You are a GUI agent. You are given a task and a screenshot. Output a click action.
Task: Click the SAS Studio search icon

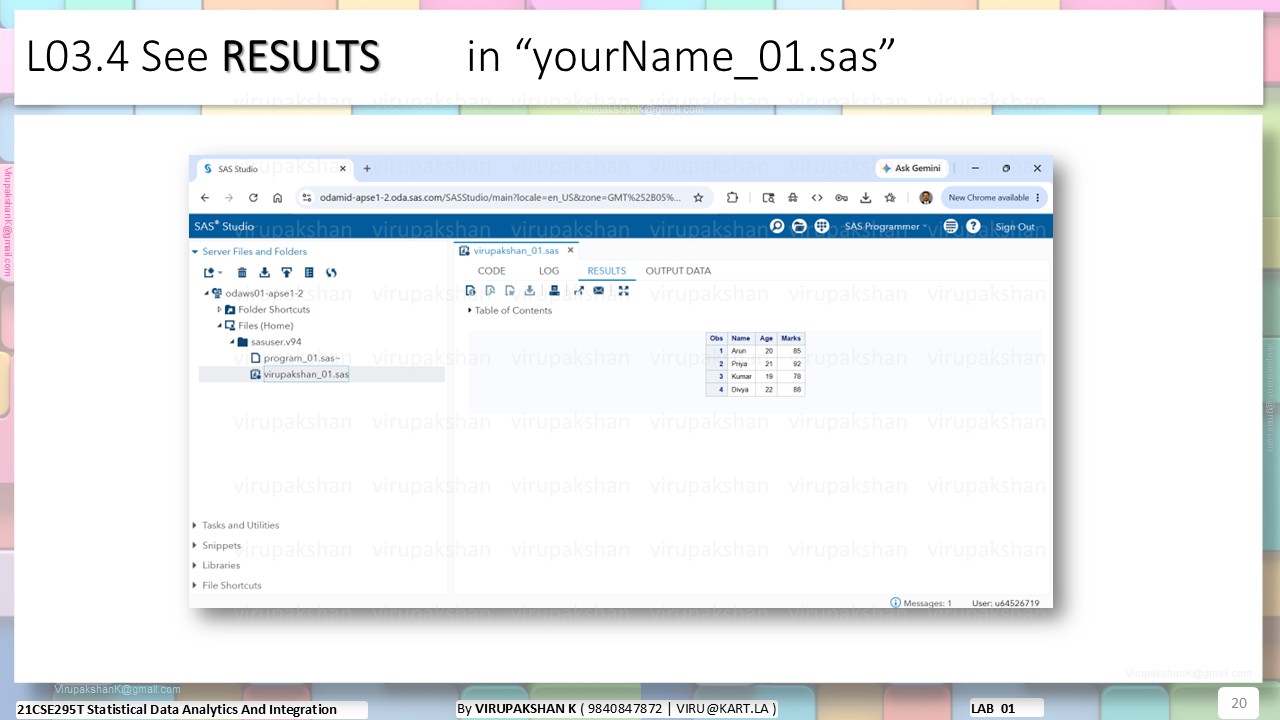(777, 226)
